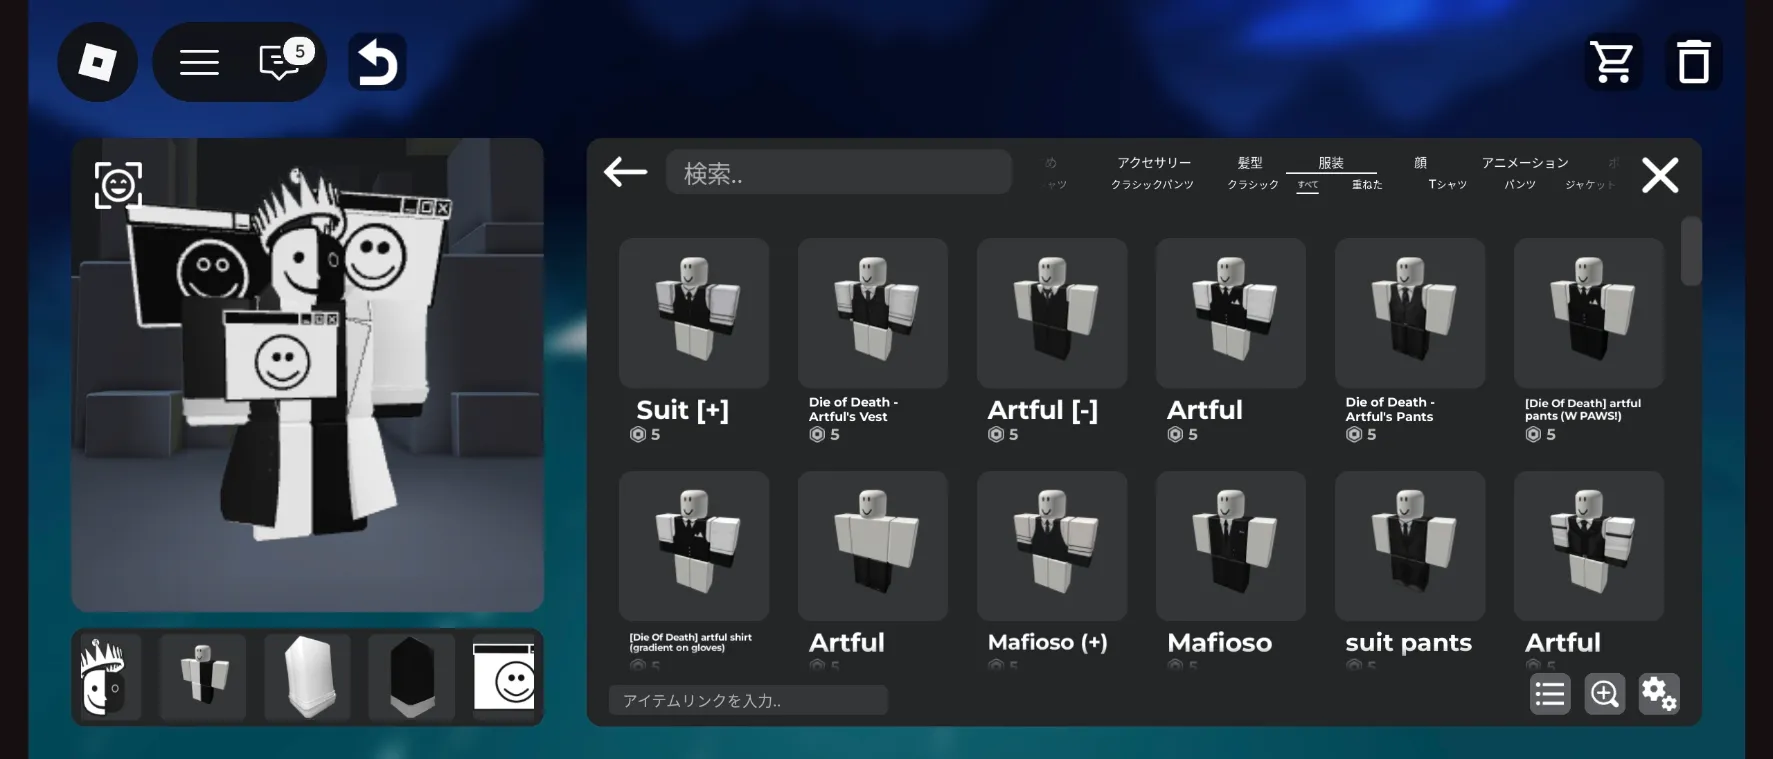Click the catalog panel scrollbar
The width and height of the screenshot is (1773, 759).
(1691, 251)
